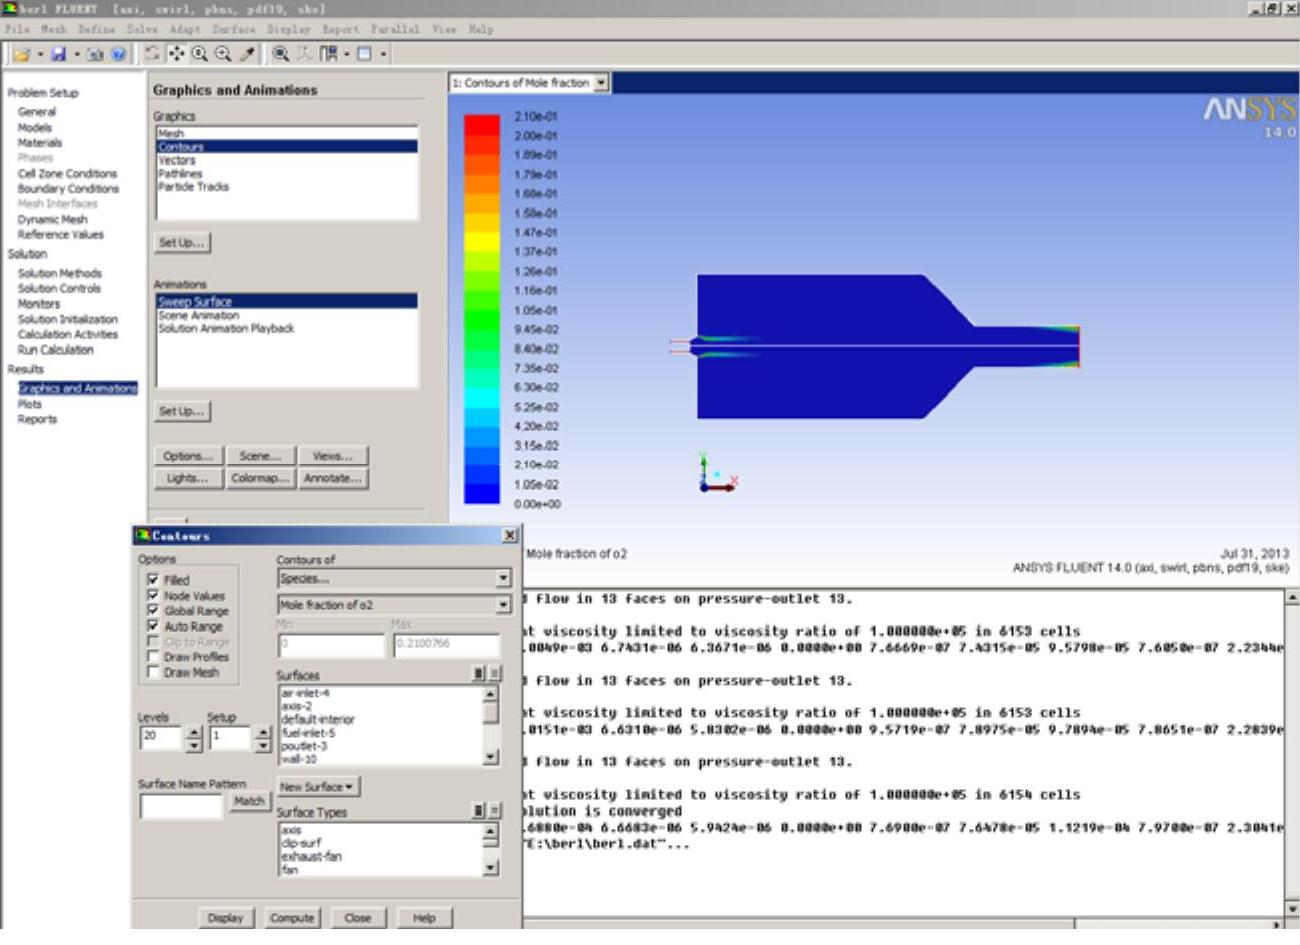Viewport: 1300px width, 945px height.
Task: Toggle the Filled checkbox
Action: pyautogui.click(x=153, y=580)
